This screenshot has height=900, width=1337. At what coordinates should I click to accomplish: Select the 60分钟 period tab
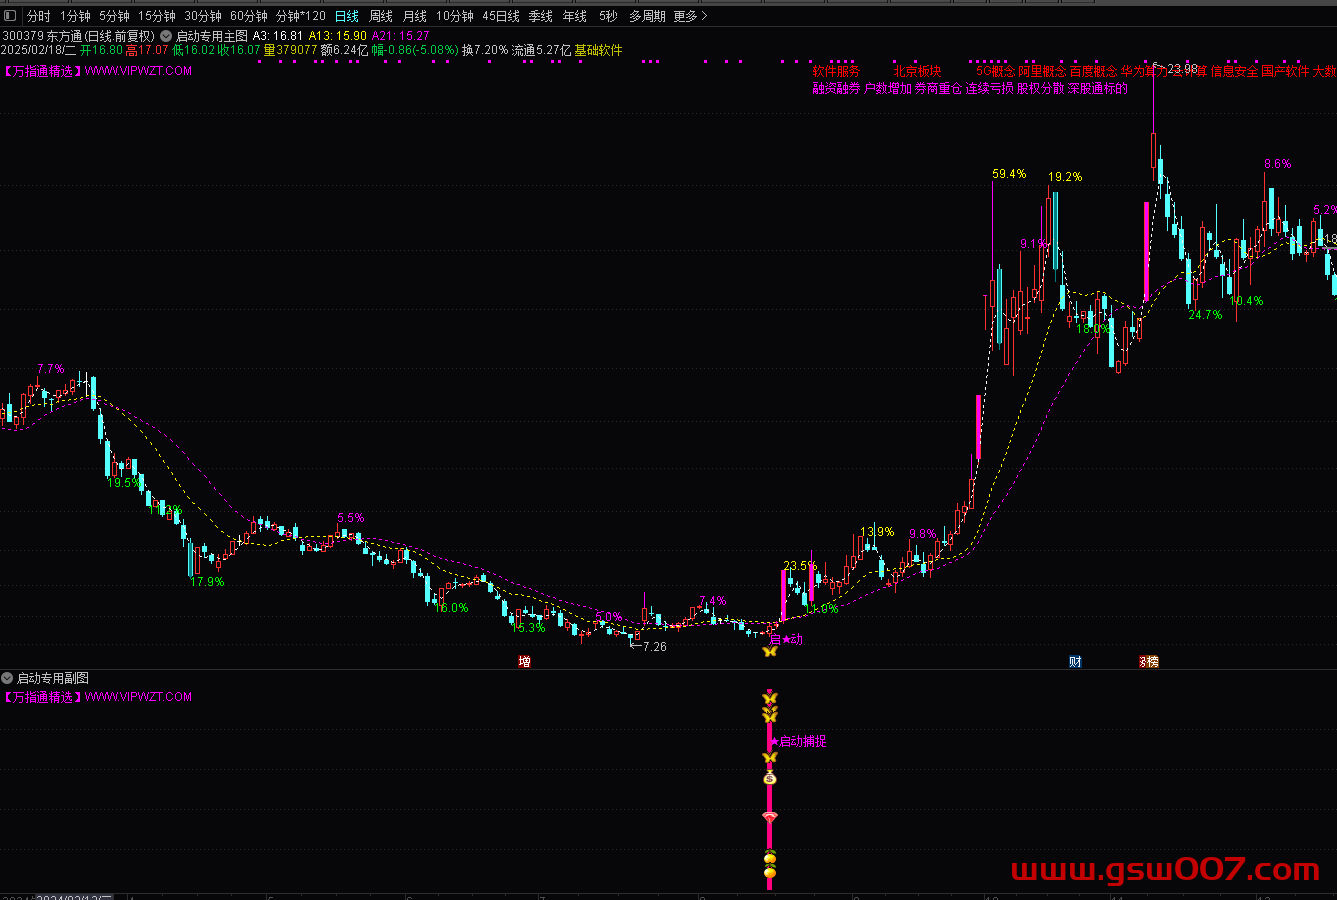click(x=249, y=16)
